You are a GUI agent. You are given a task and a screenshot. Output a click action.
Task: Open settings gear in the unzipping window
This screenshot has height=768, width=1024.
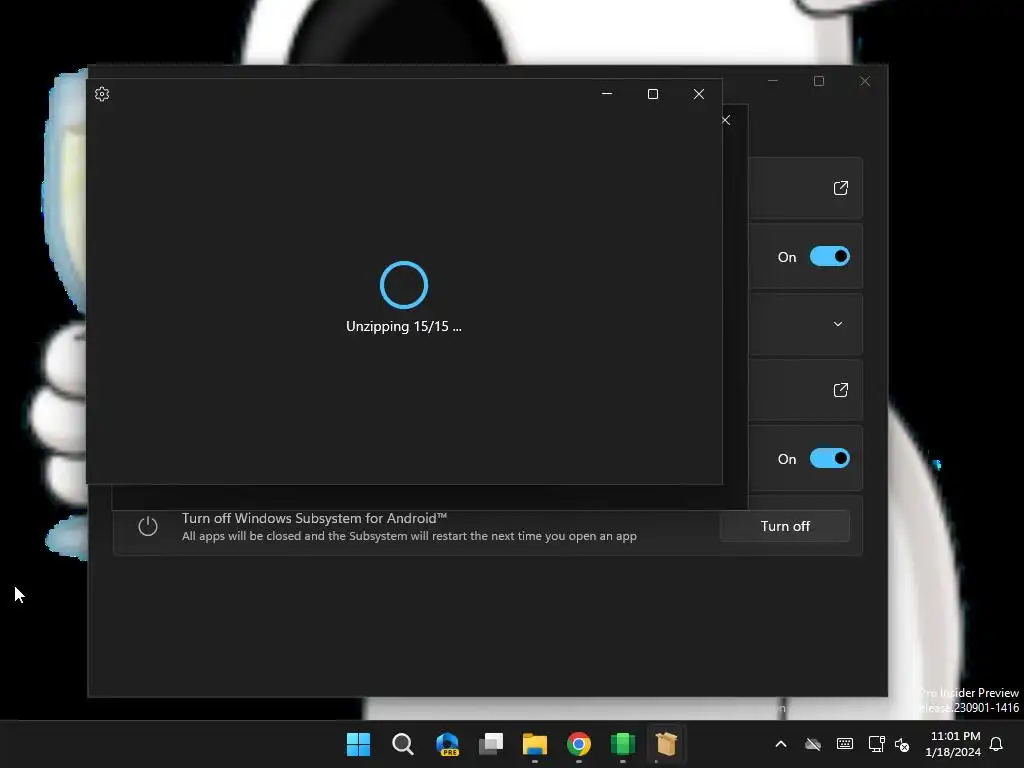[x=102, y=94]
